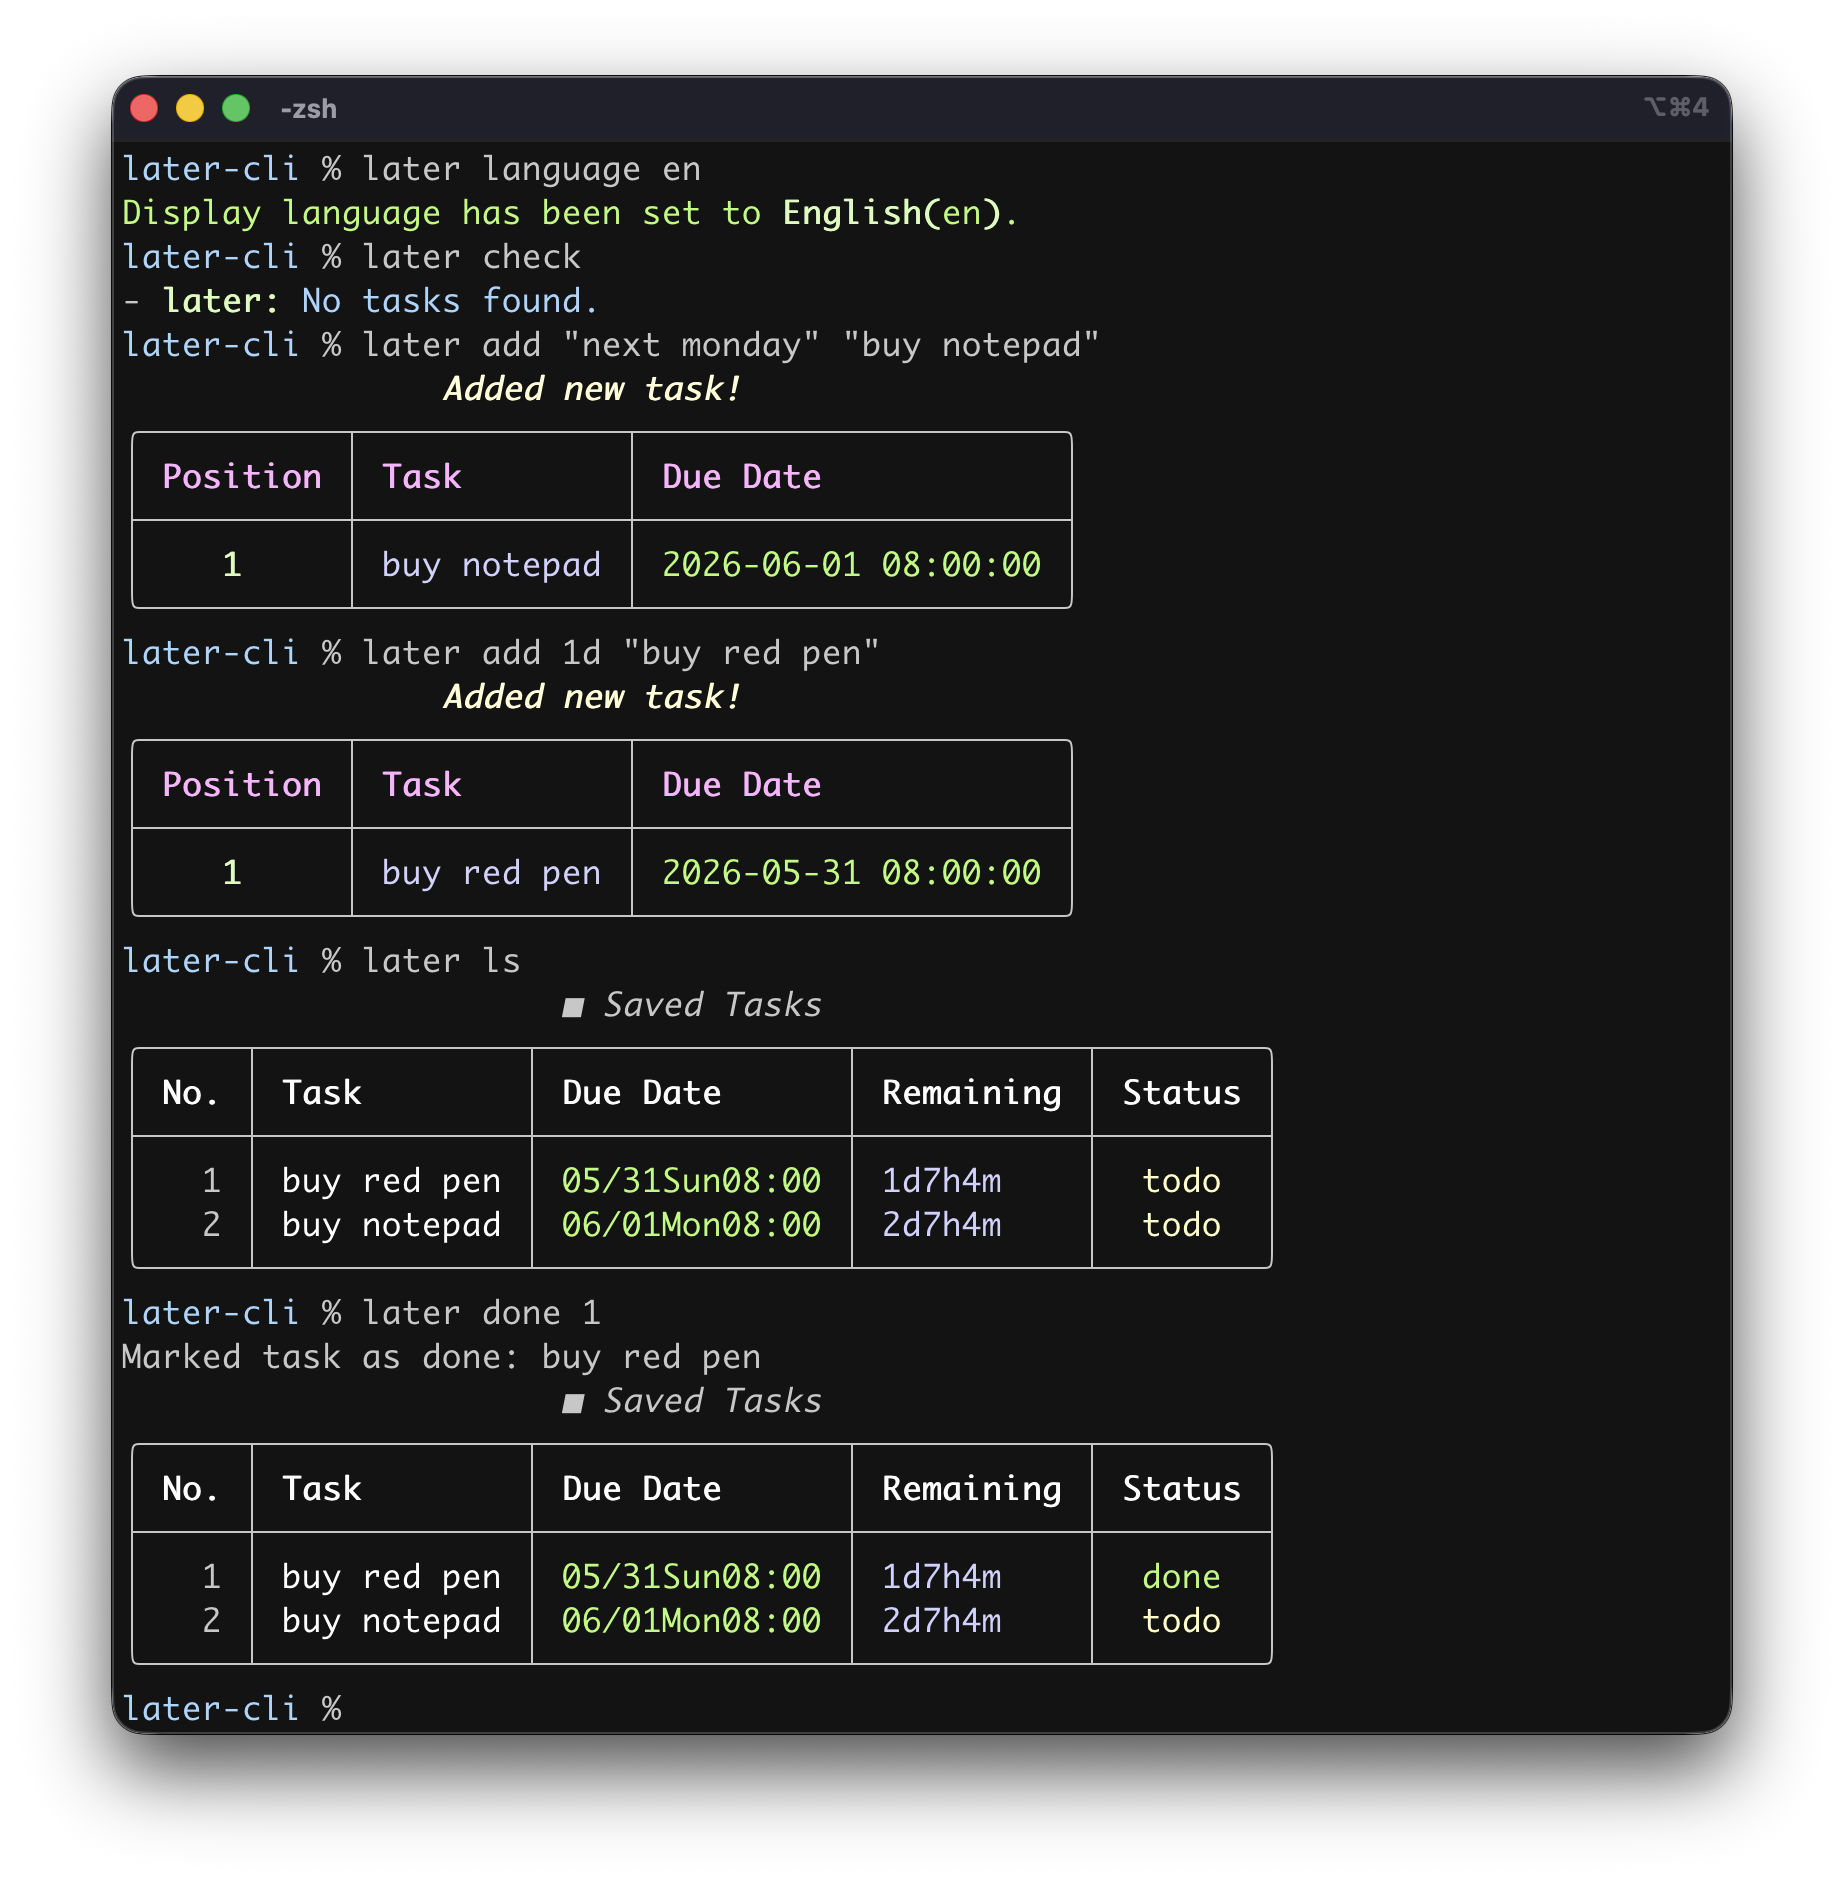This screenshot has height=1882, width=1844.
Task: Click the 'later check' command line
Action: 351,257
